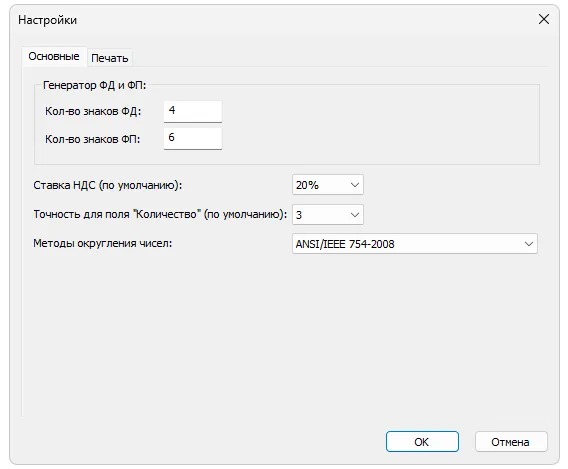This screenshot has height=469, width=568.
Task: Click the Кол-во знаков ФП label
Action: 92,139
